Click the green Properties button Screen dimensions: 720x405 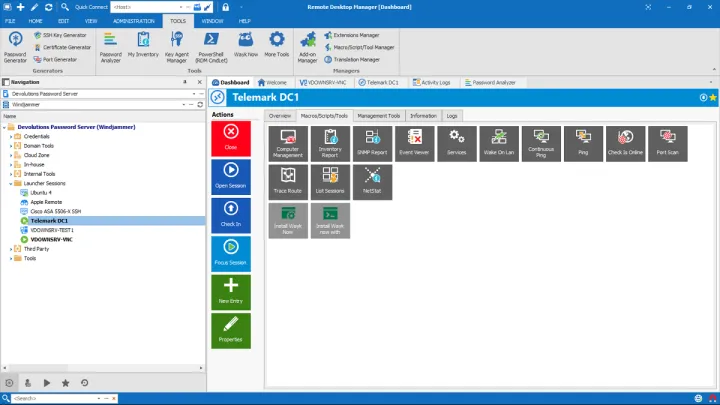tap(231, 330)
